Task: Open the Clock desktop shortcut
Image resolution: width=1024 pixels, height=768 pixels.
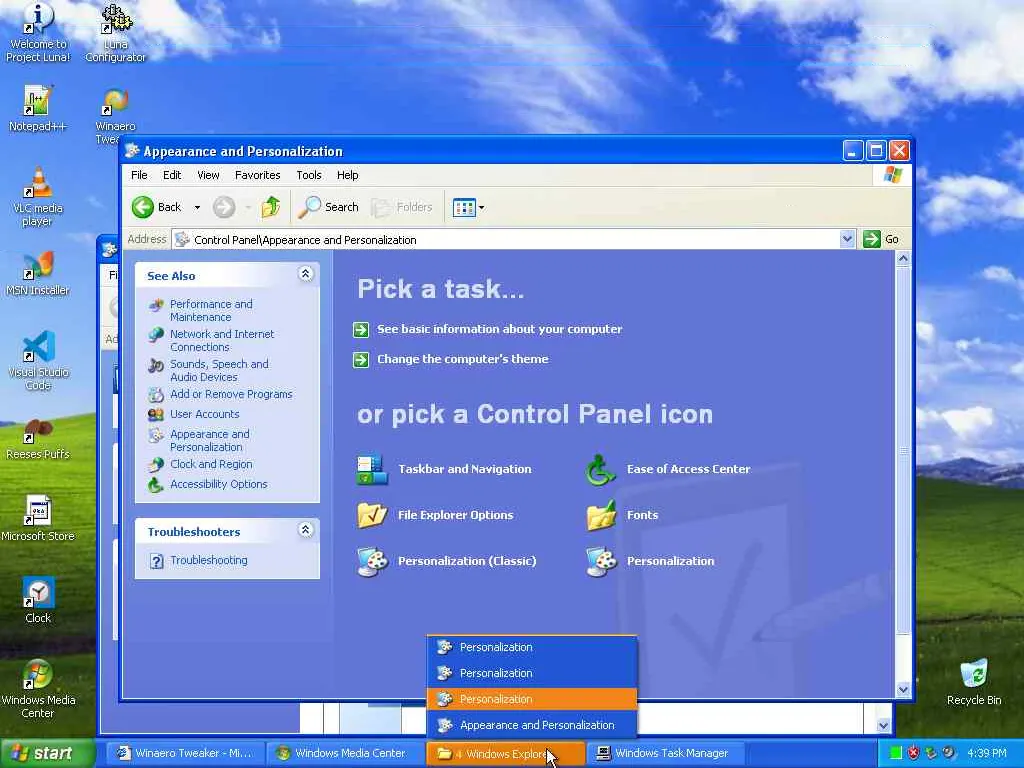Action: click(38, 600)
